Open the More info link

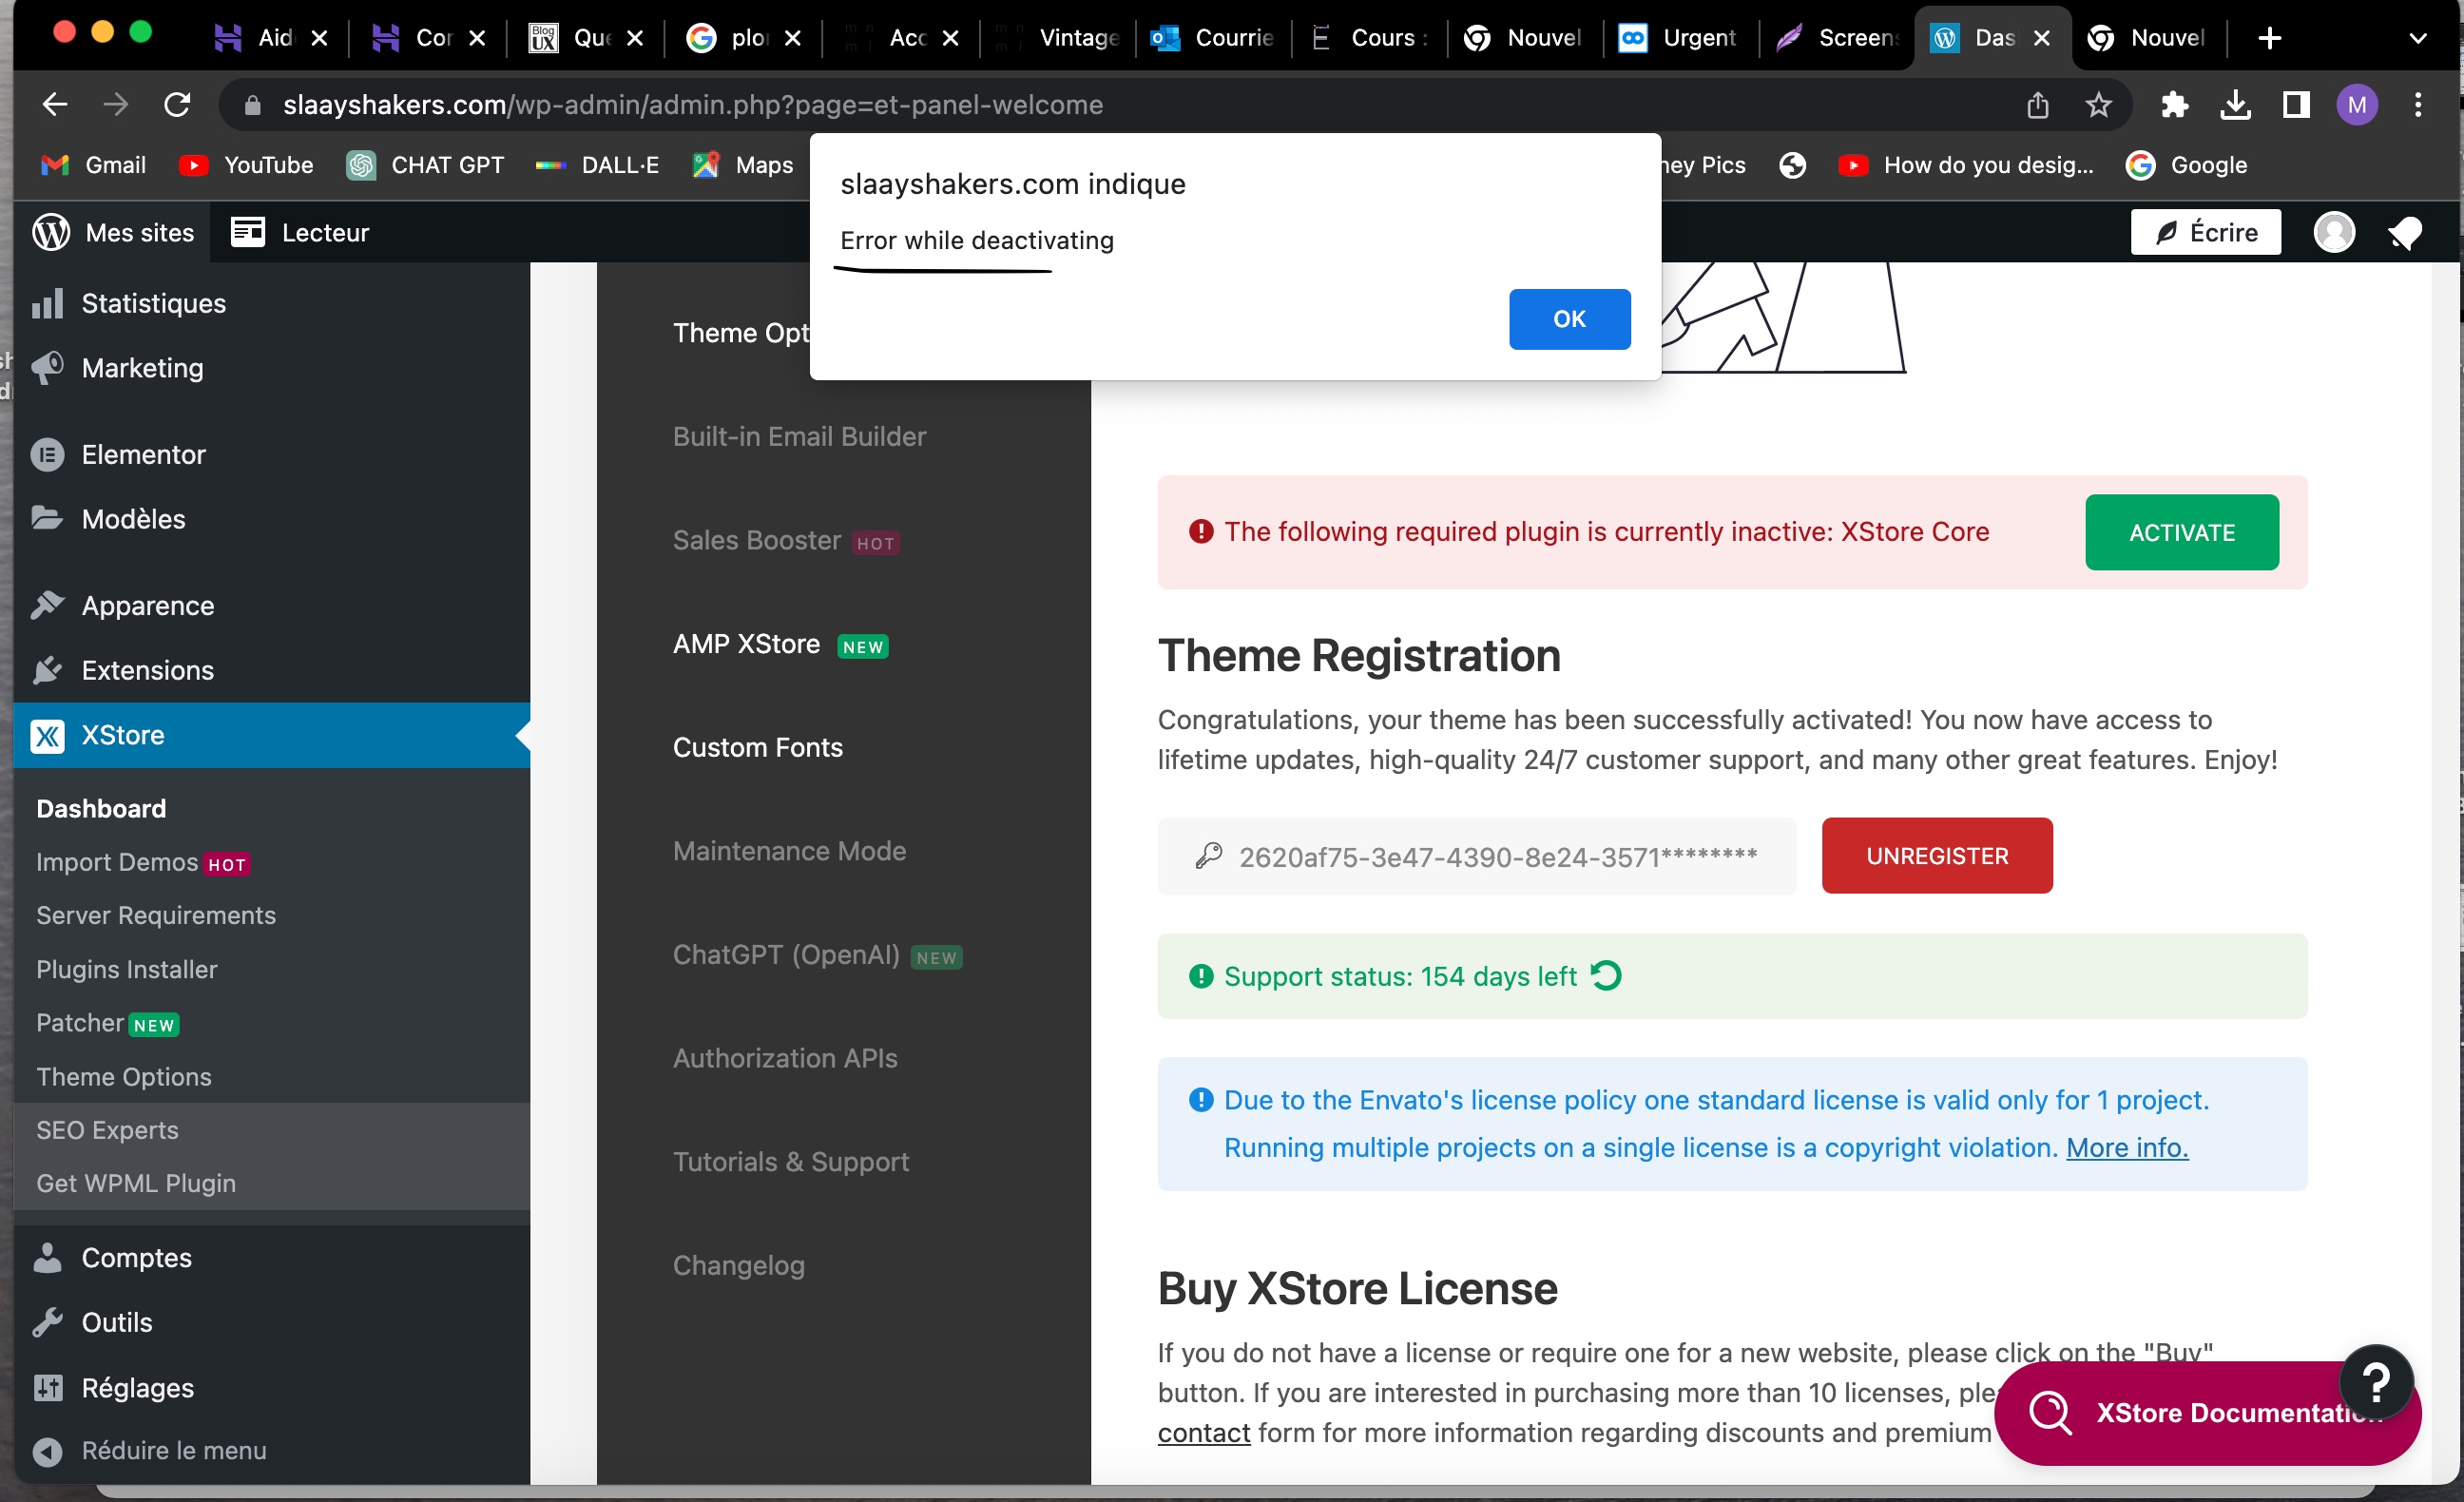pyautogui.click(x=2127, y=1147)
